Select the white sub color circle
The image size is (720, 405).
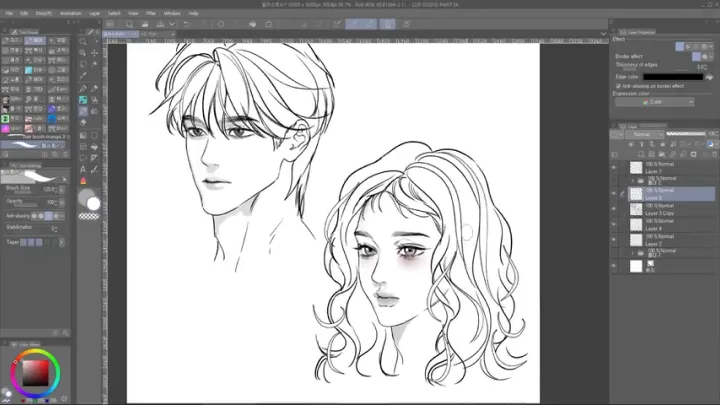(x=94, y=204)
